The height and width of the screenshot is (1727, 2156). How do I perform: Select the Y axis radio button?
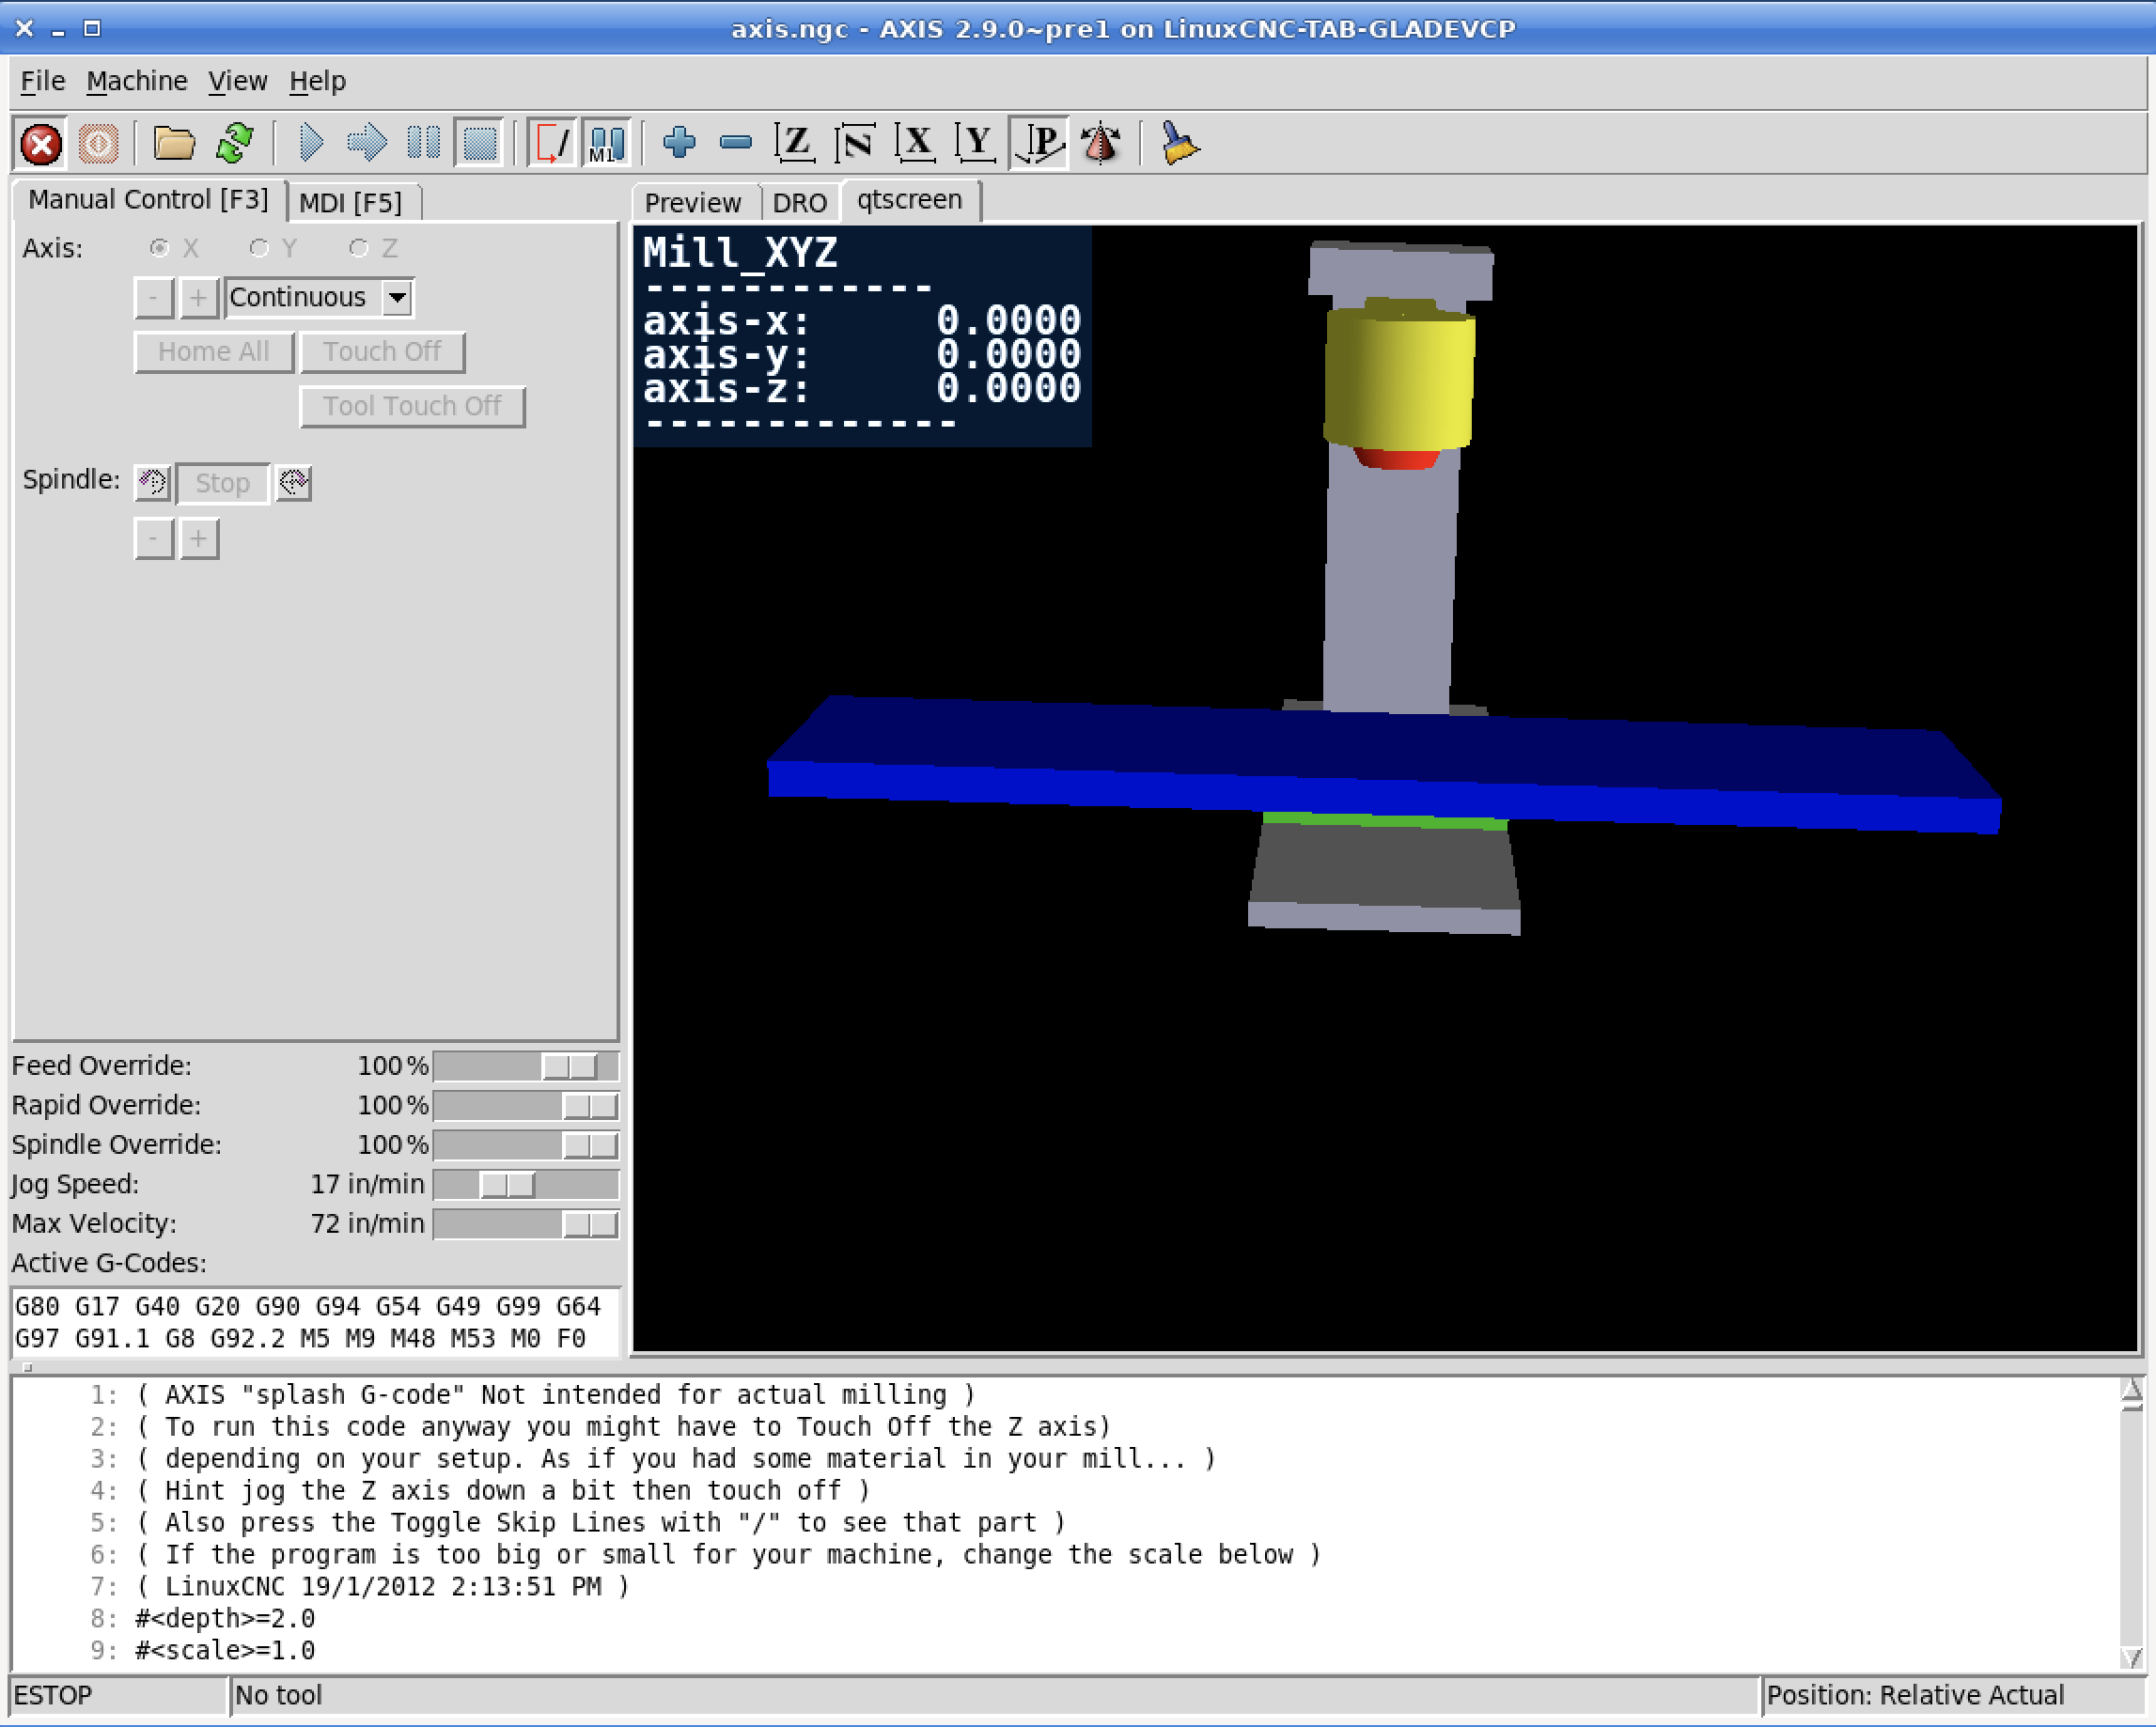260,248
